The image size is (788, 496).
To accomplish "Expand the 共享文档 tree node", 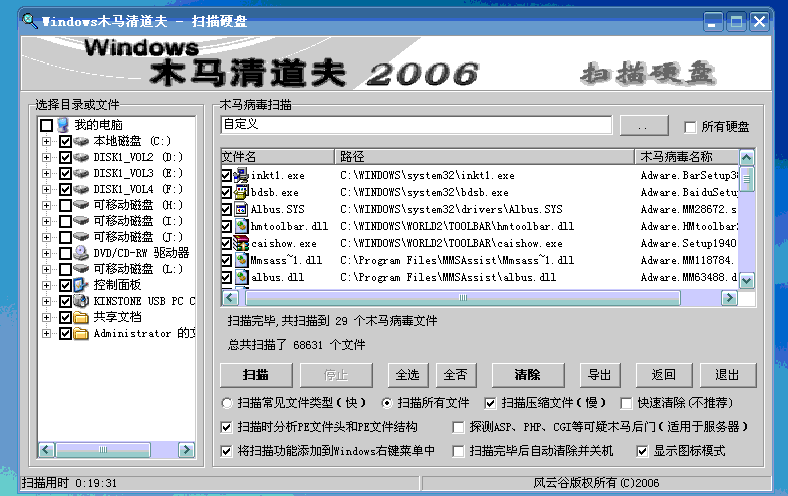I will point(46,317).
